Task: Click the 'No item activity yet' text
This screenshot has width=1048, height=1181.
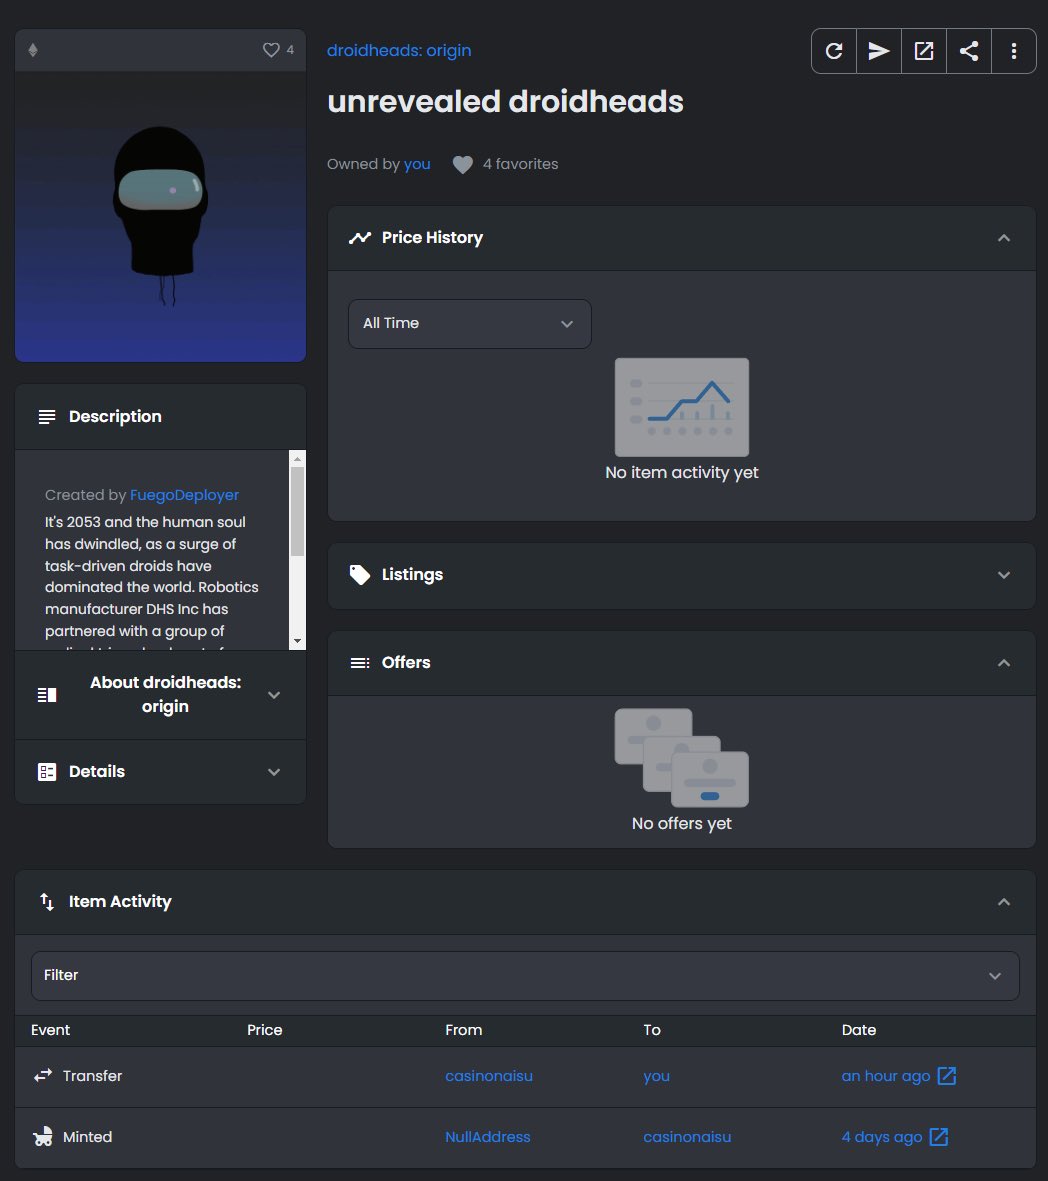Action: (682, 472)
